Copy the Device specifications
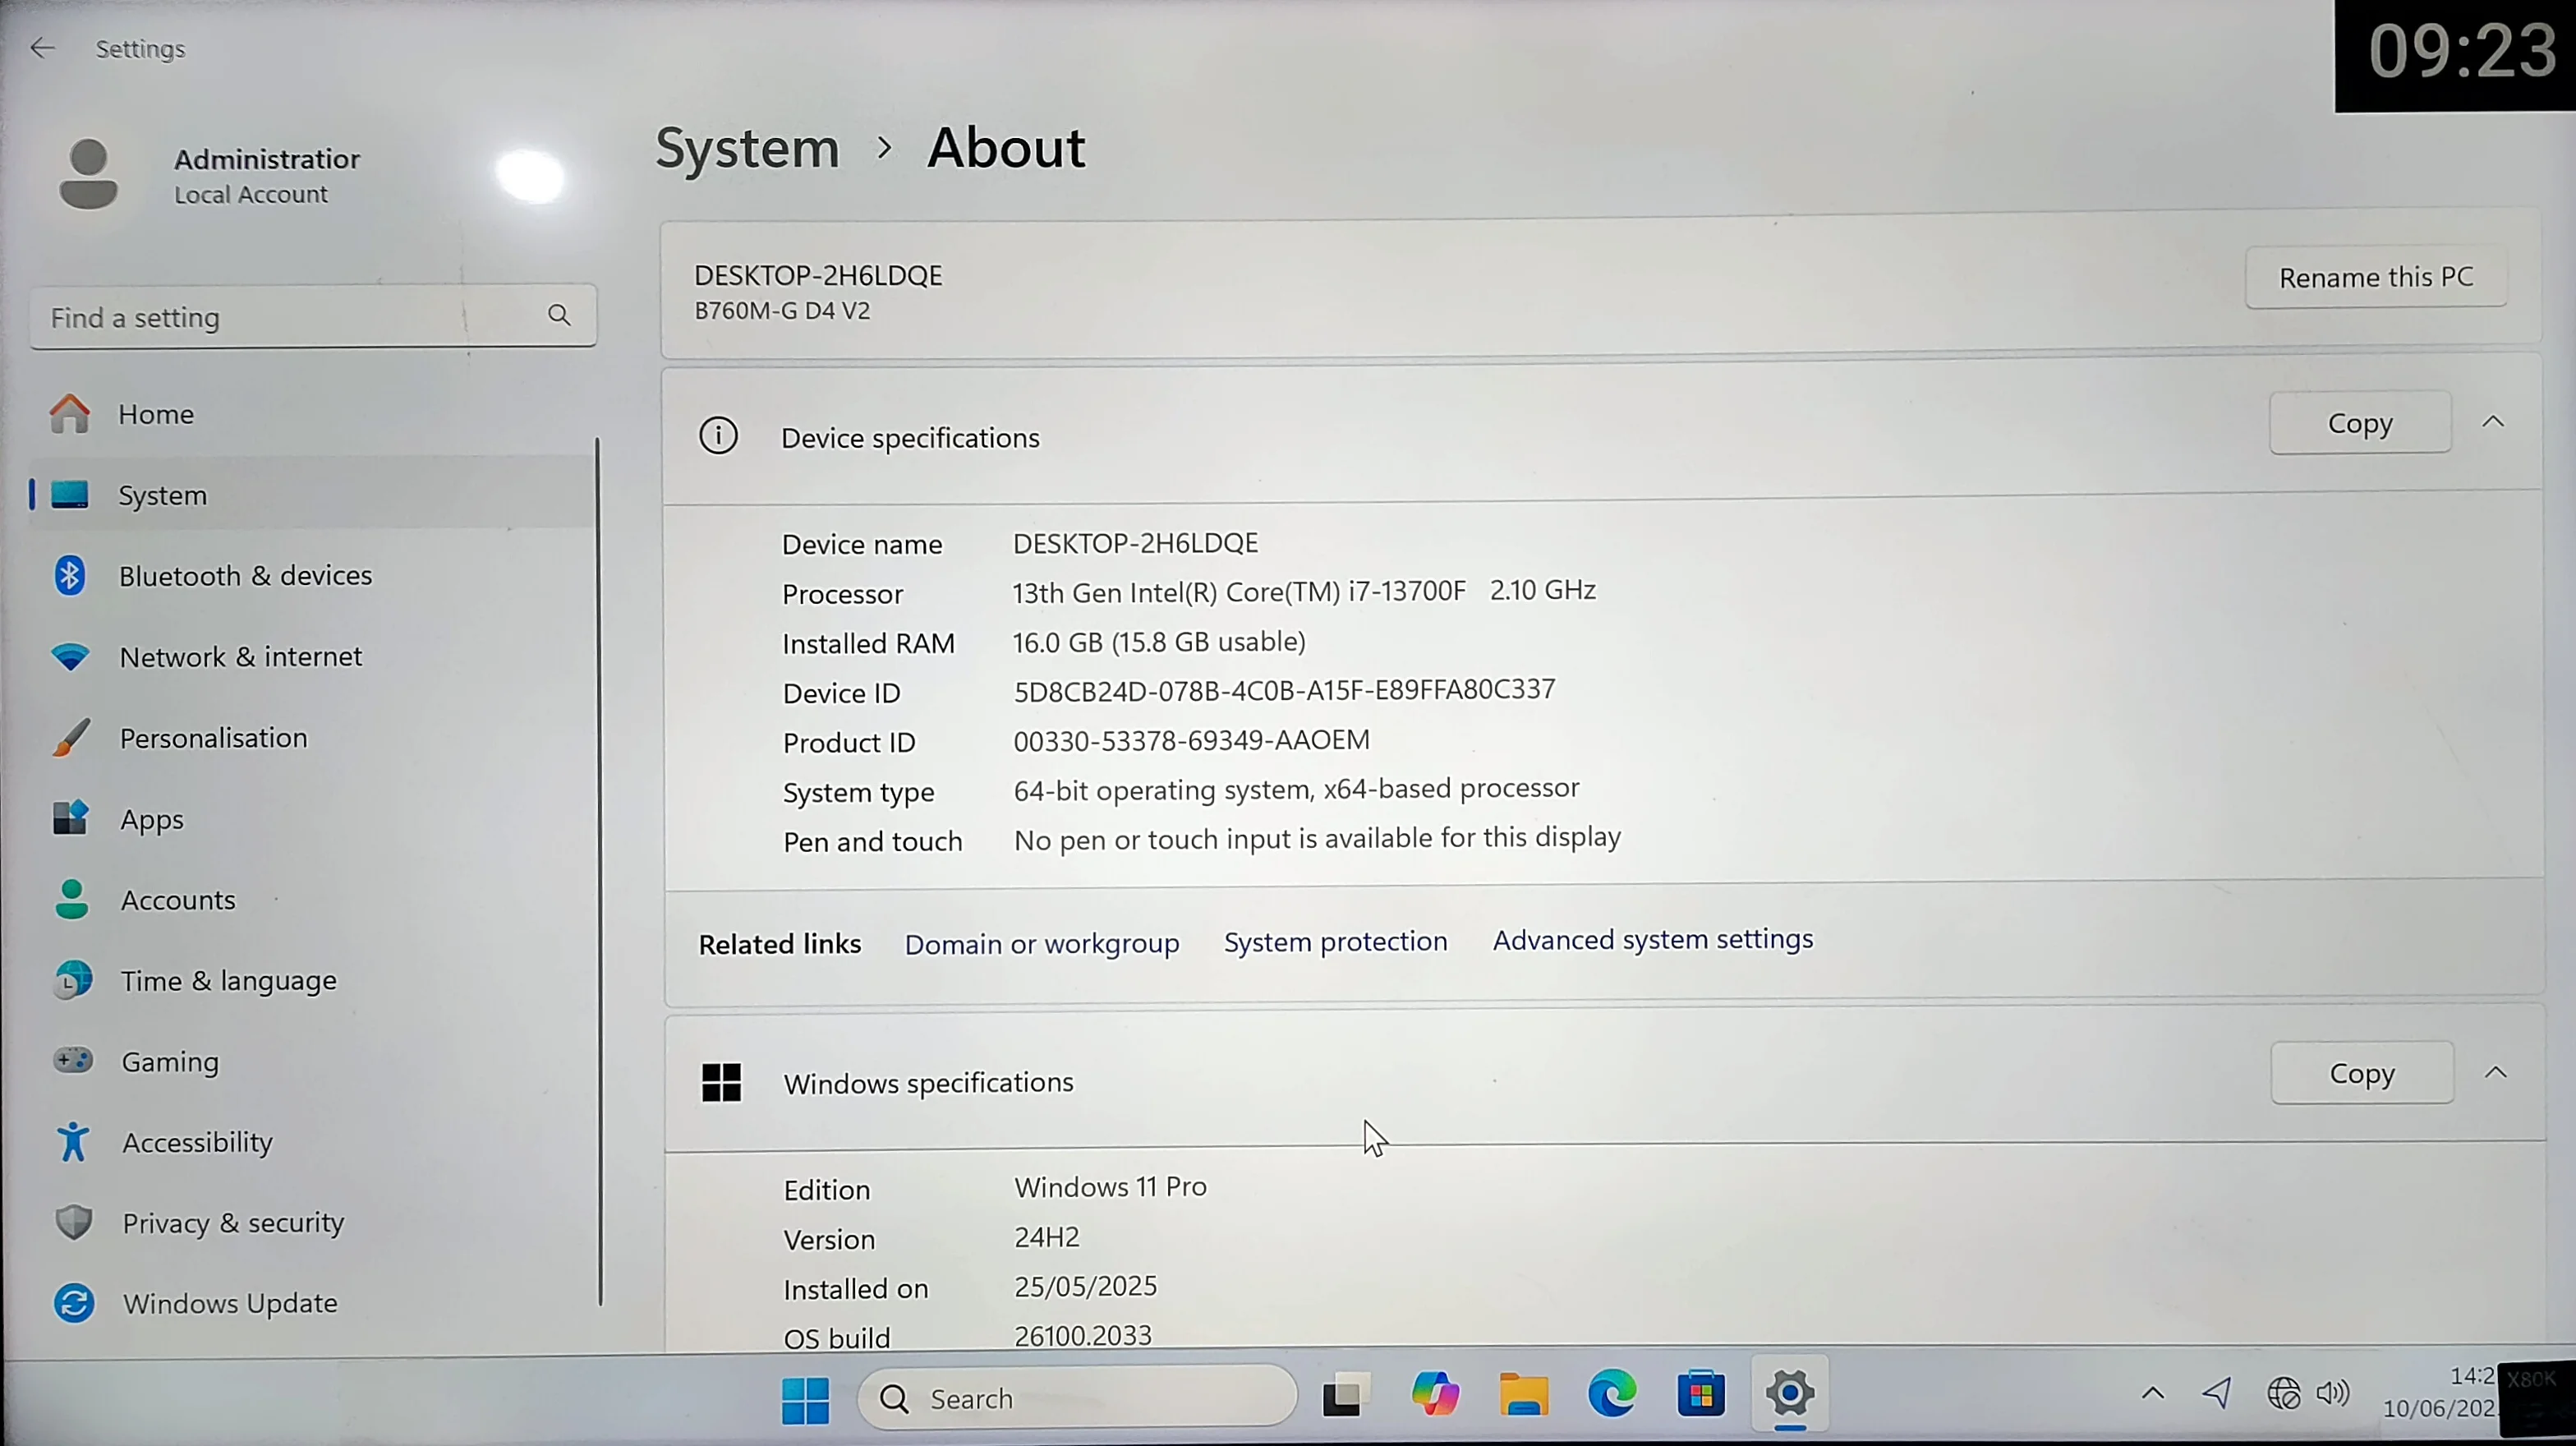Image resolution: width=2576 pixels, height=1446 pixels. [2360, 423]
